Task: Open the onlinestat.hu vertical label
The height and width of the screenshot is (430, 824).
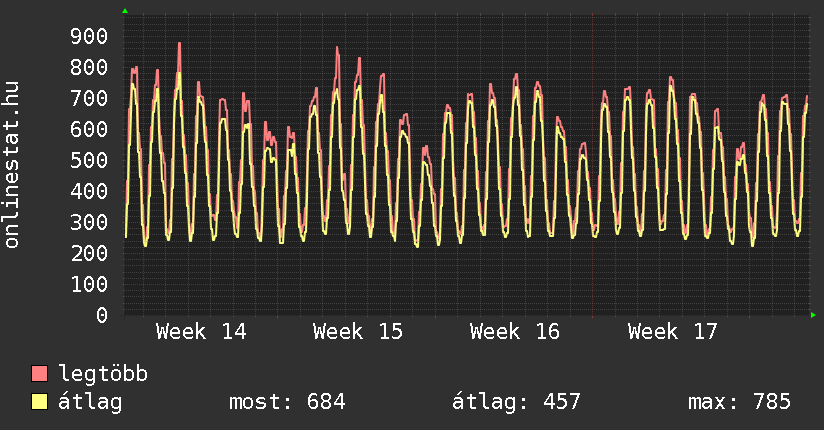Action: (12, 165)
